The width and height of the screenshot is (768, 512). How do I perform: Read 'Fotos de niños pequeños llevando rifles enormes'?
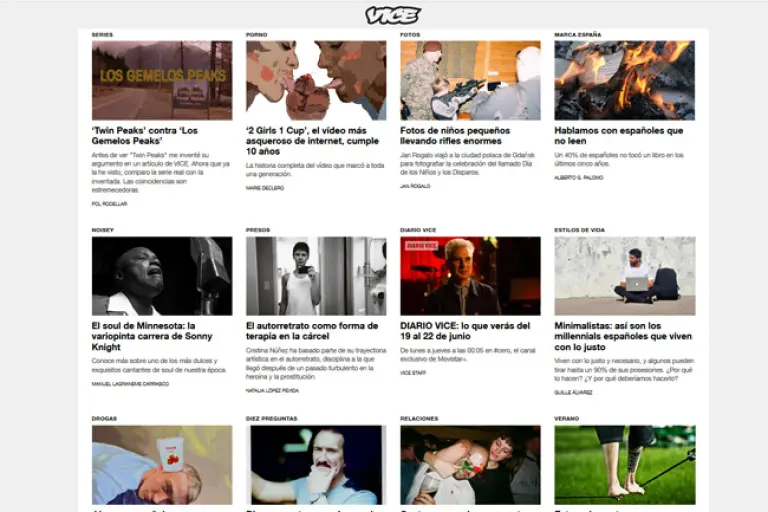455,136
